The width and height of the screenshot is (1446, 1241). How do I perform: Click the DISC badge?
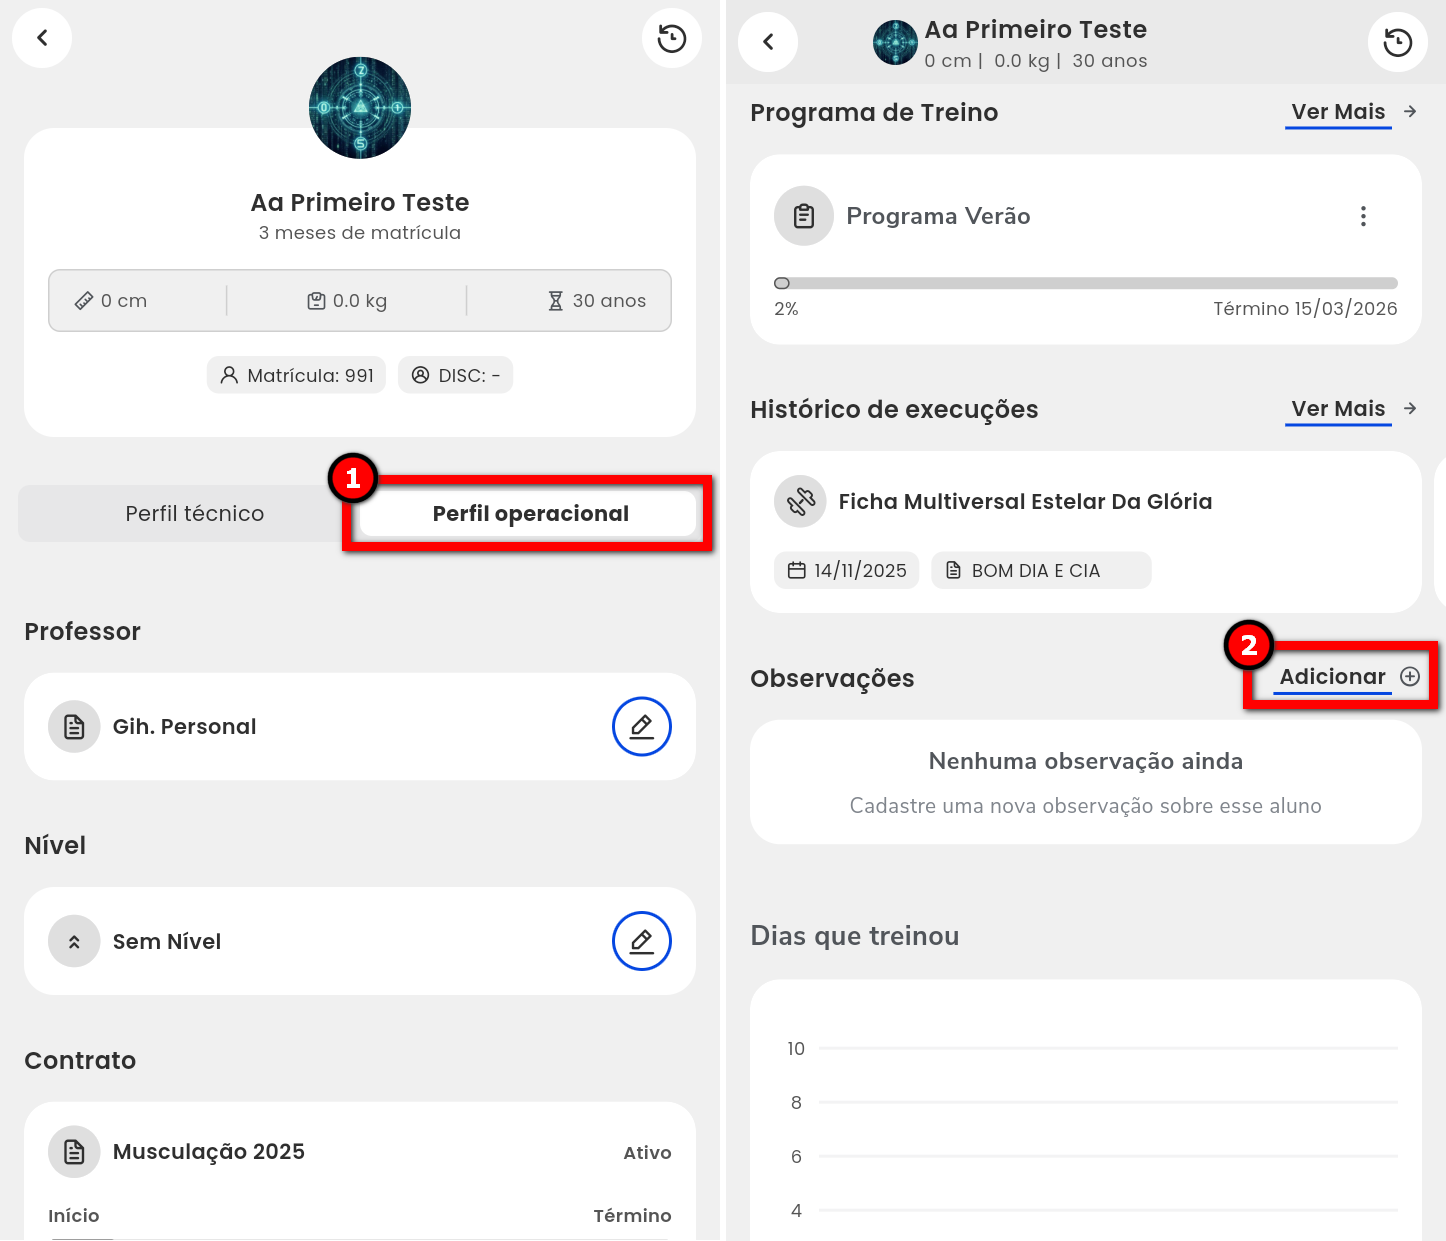(x=456, y=376)
